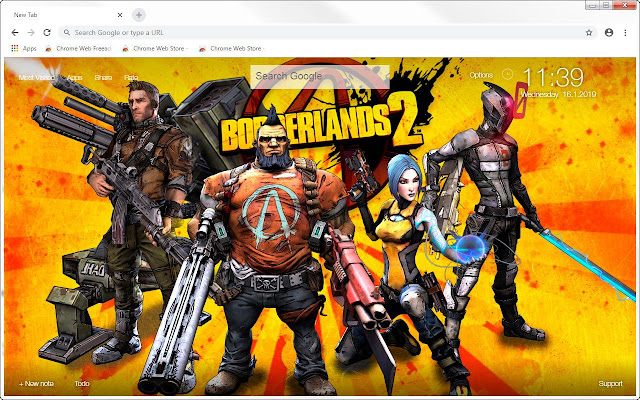Click the Wednesday 16.1.2019 date text
Image resolution: width=640 pixels, height=400 pixels.
558,95
